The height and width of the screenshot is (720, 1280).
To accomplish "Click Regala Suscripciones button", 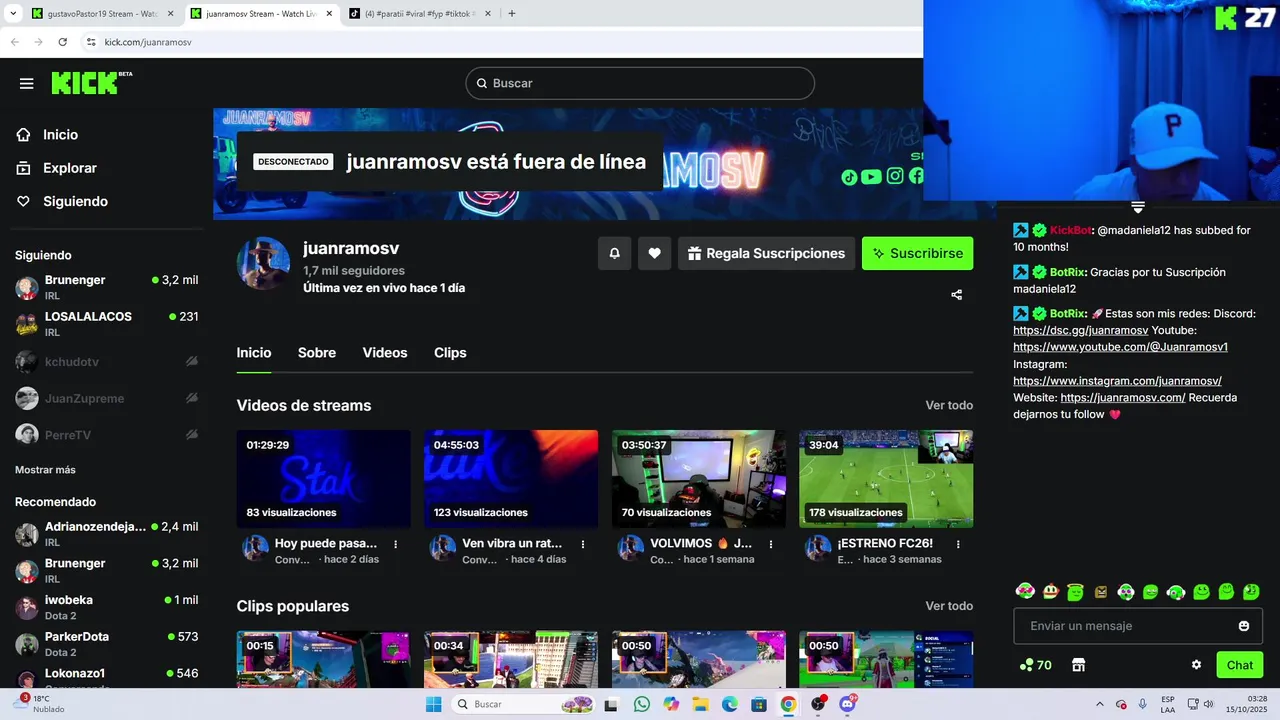I will [x=766, y=253].
